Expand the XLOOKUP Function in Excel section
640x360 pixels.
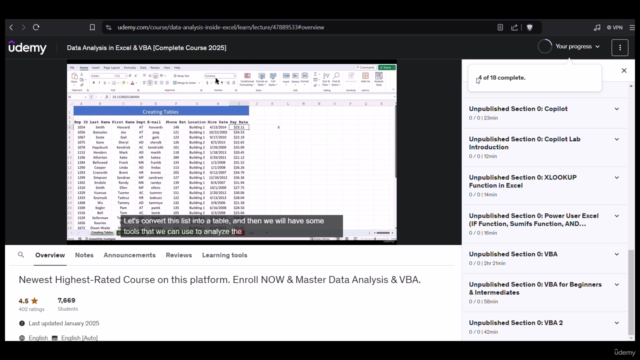pos(617,178)
